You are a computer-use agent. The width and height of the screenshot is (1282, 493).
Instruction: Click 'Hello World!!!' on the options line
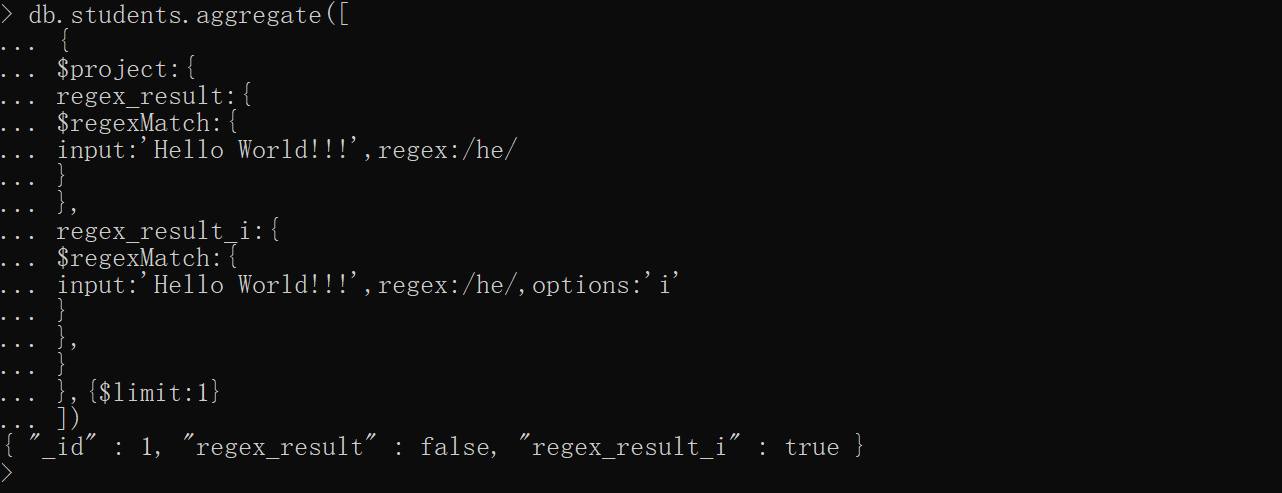(258, 285)
